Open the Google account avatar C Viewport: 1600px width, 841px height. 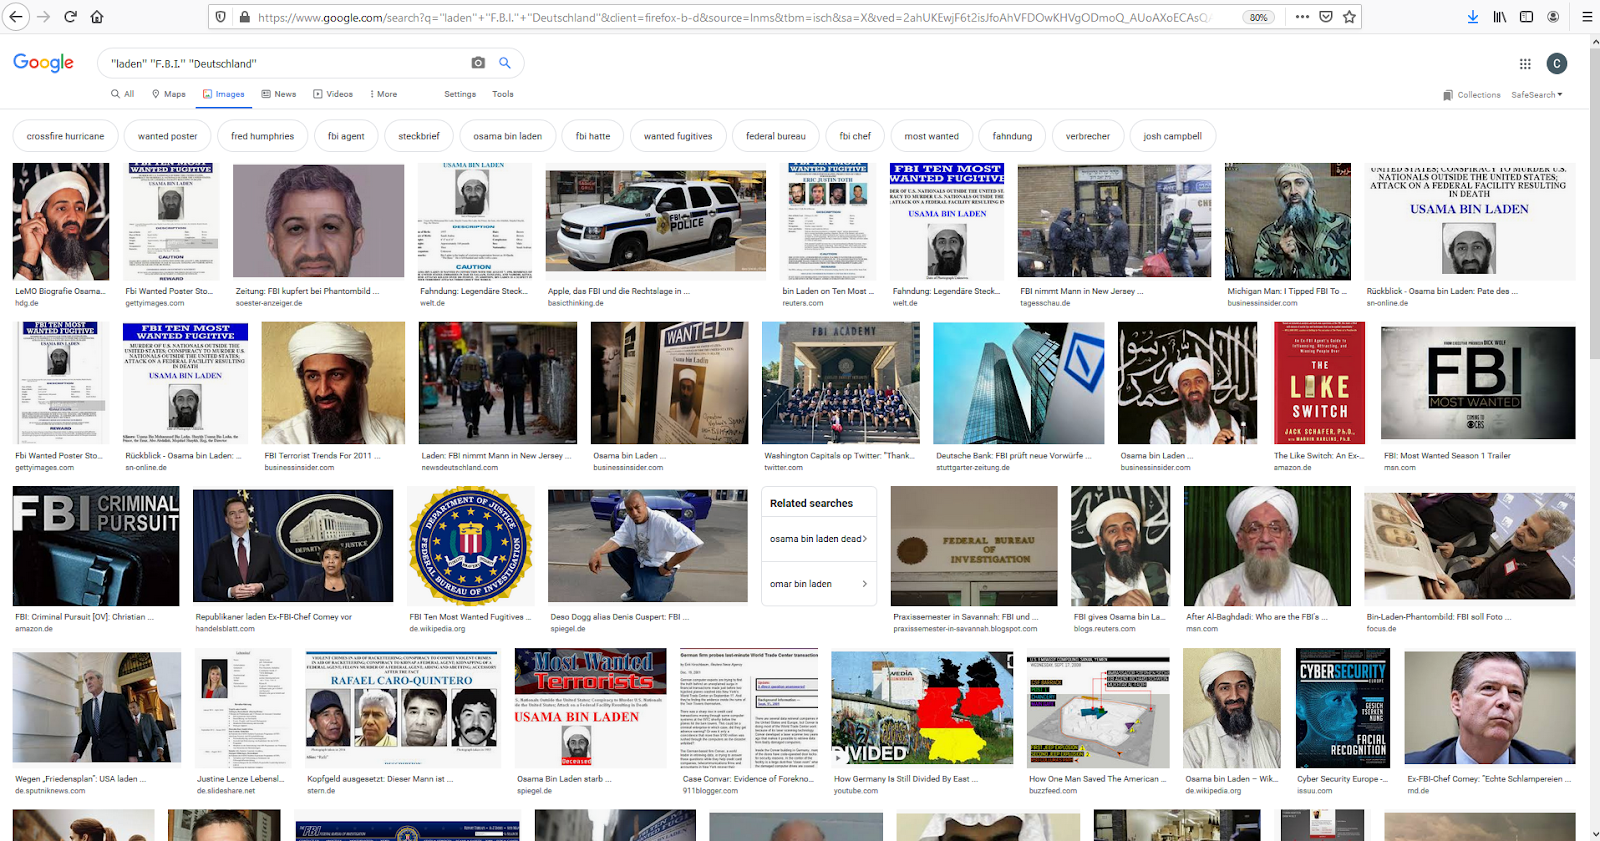1557,64
